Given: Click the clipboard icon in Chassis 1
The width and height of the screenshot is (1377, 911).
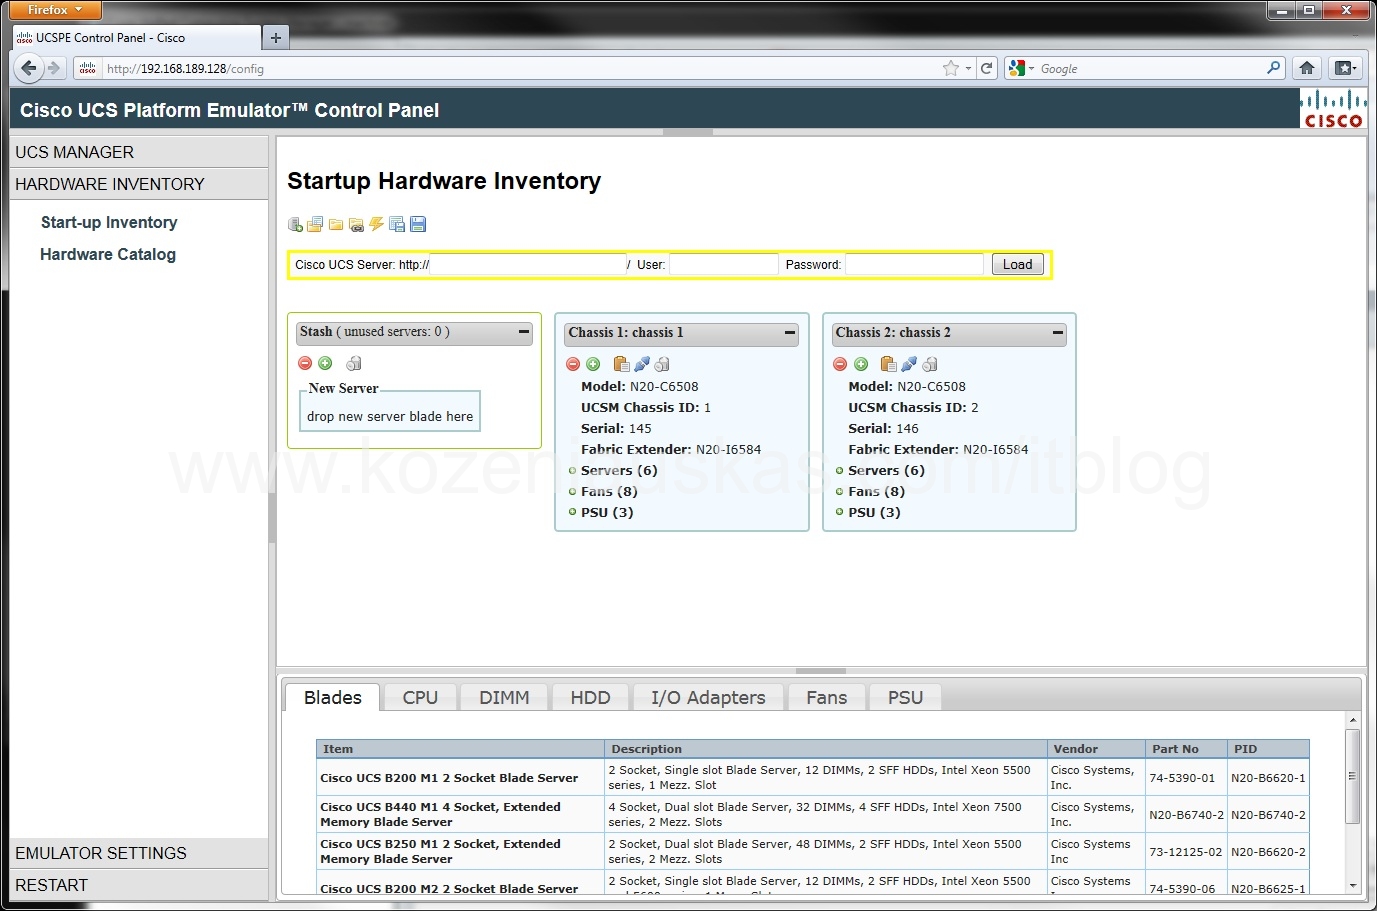Looking at the screenshot, I should [621, 364].
